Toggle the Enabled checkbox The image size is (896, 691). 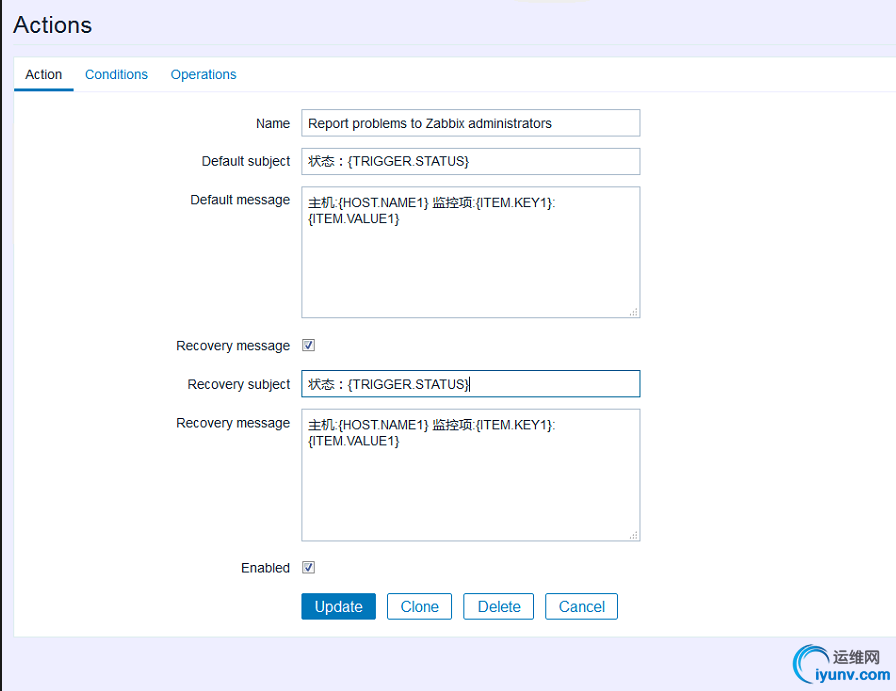pyautogui.click(x=309, y=568)
